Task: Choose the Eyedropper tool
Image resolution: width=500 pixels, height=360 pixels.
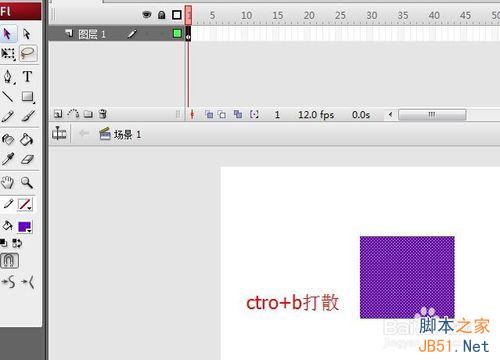Action: coord(8,159)
